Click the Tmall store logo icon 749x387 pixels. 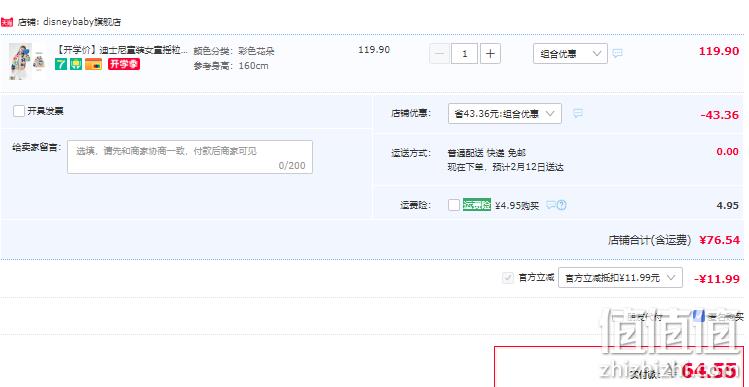(x=7, y=22)
